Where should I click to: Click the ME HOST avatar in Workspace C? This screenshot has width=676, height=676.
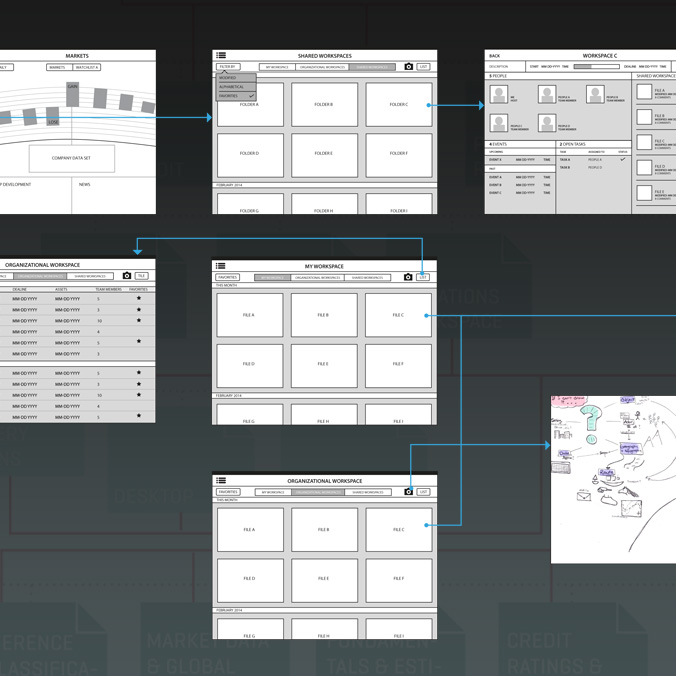point(499,94)
